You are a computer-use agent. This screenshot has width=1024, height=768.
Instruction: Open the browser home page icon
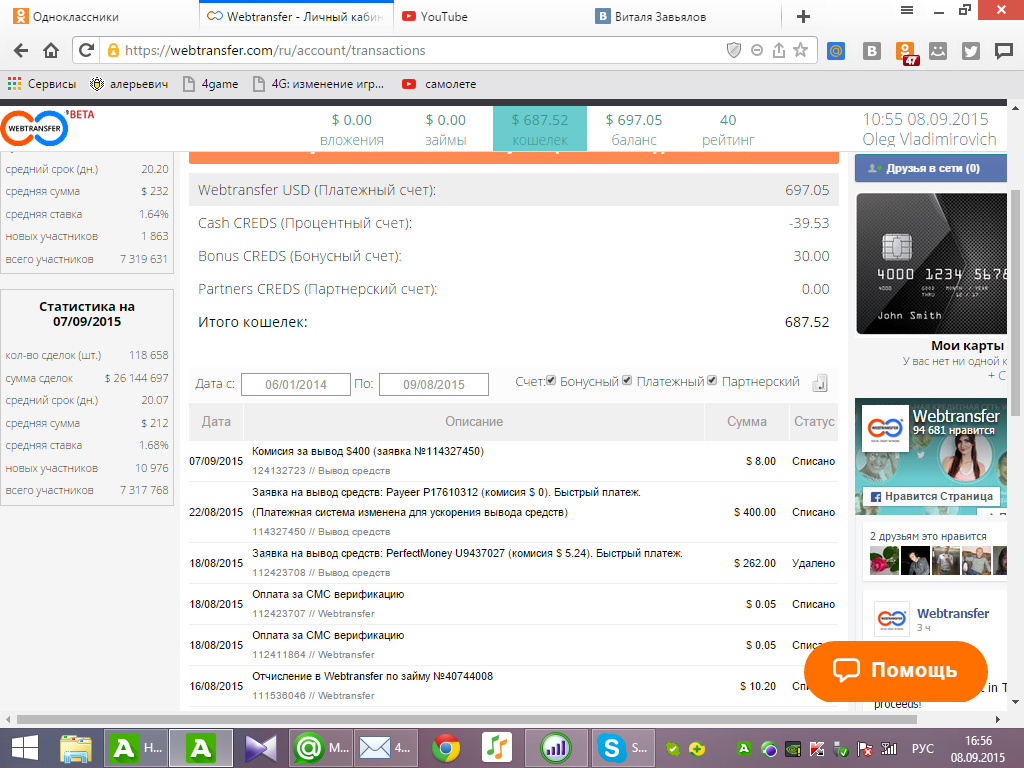coord(51,50)
